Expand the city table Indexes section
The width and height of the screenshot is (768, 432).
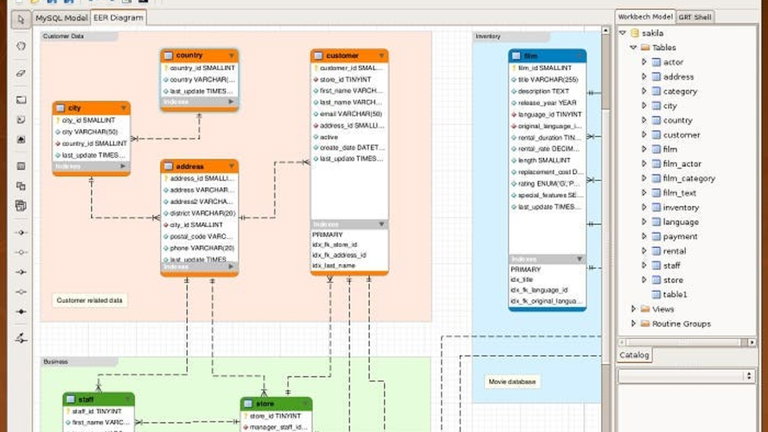[123, 167]
